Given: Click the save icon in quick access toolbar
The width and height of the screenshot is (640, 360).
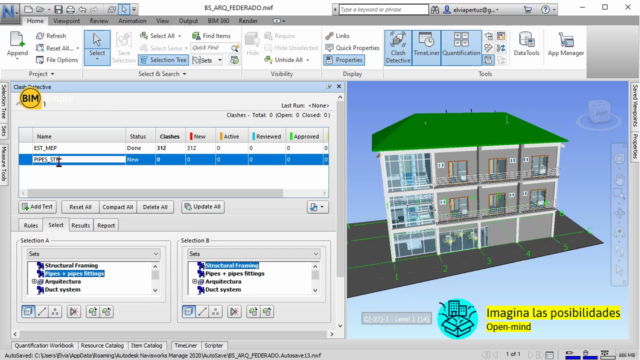Looking at the screenshot, I should pos(58,9).
